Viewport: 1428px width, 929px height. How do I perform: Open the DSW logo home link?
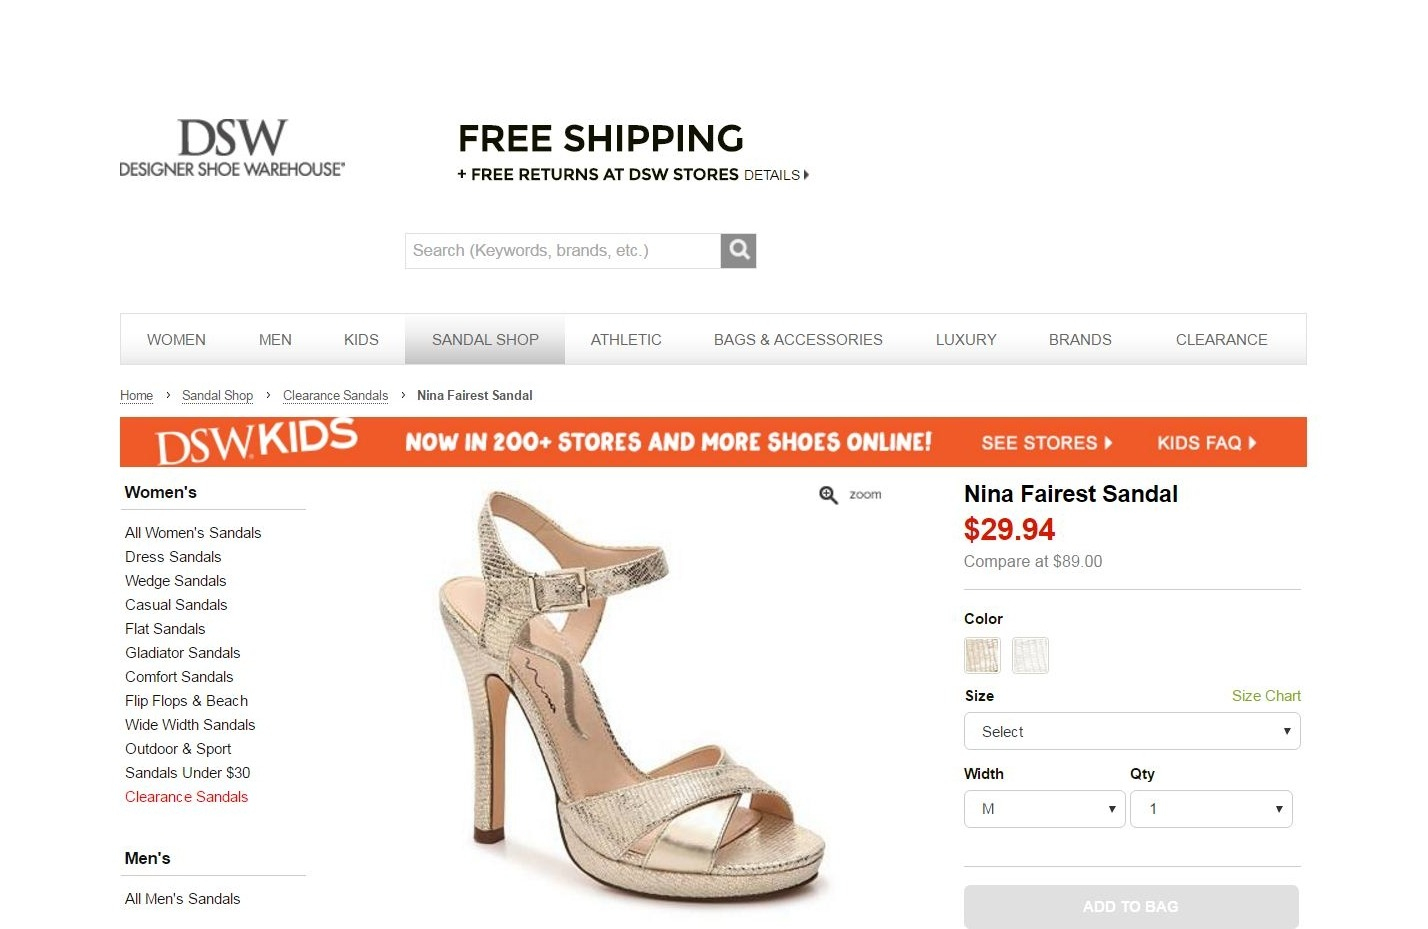coord(232,148)
